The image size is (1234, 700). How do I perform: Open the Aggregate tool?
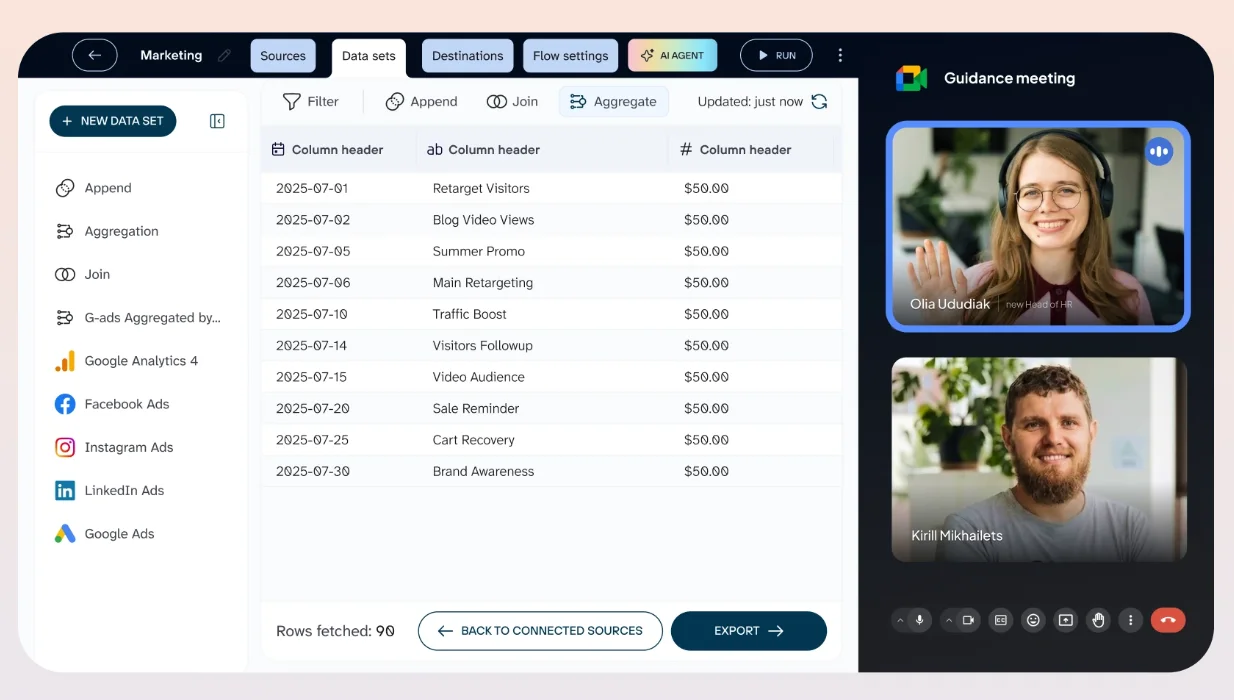click(x=614, y=101)
